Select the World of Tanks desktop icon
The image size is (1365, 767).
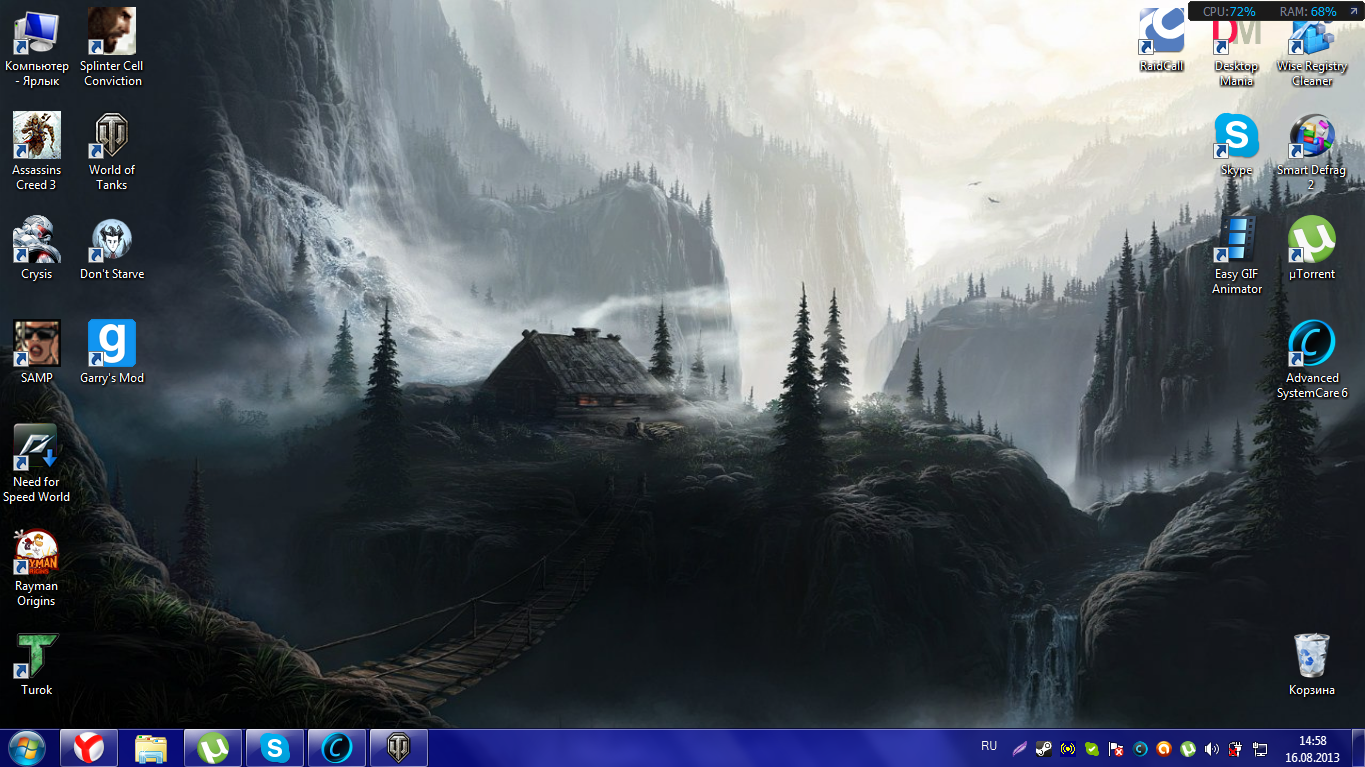tap(112, 151)
